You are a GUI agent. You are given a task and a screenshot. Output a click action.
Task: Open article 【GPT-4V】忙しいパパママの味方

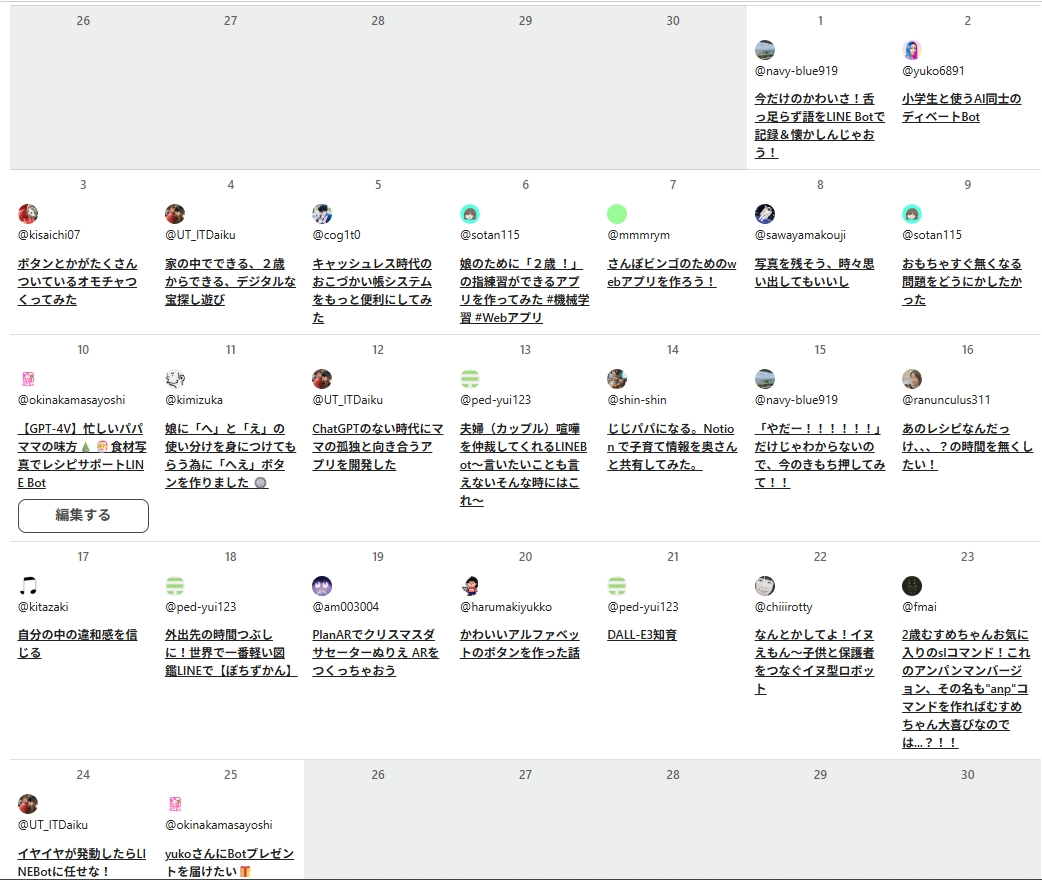82,456
